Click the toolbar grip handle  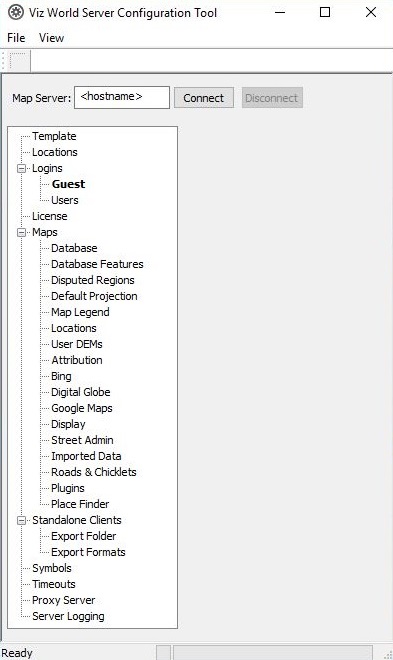click(x=3, y=61)
